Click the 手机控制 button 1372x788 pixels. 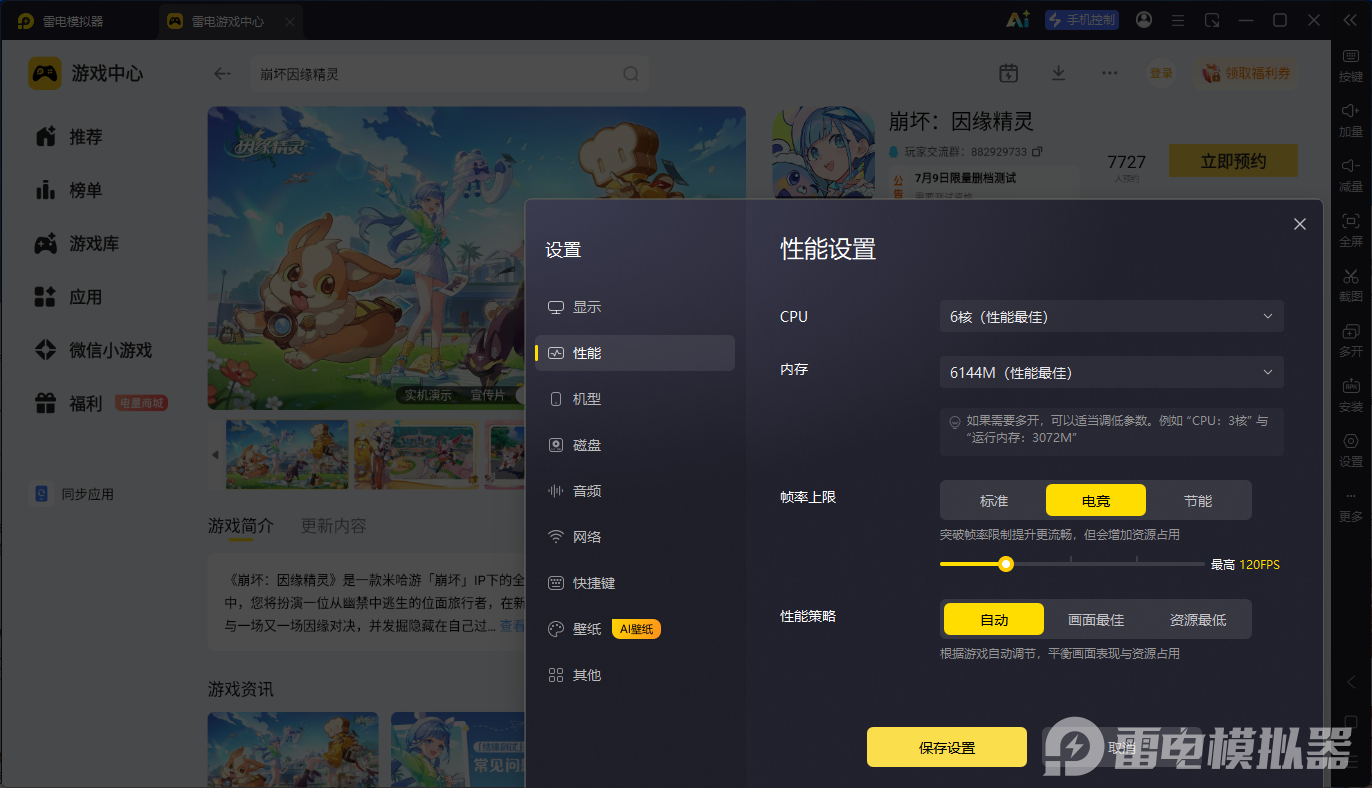tap(1082, 20)
